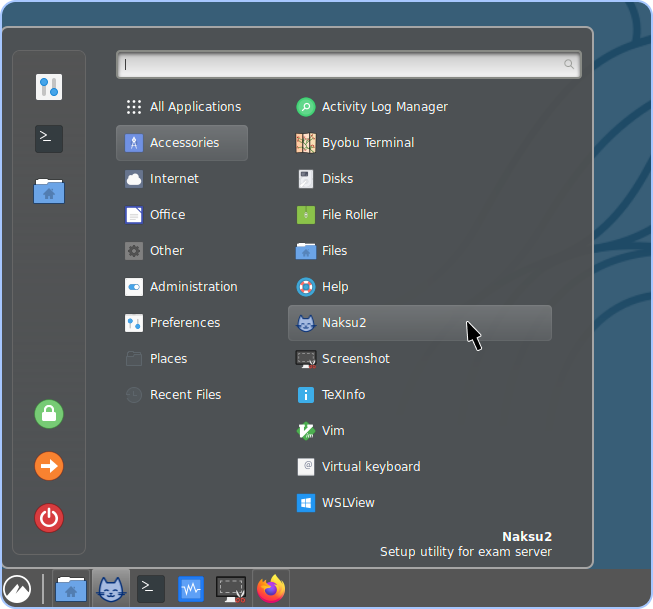Open home folder icon in favorites sidebar

(49, 191)
